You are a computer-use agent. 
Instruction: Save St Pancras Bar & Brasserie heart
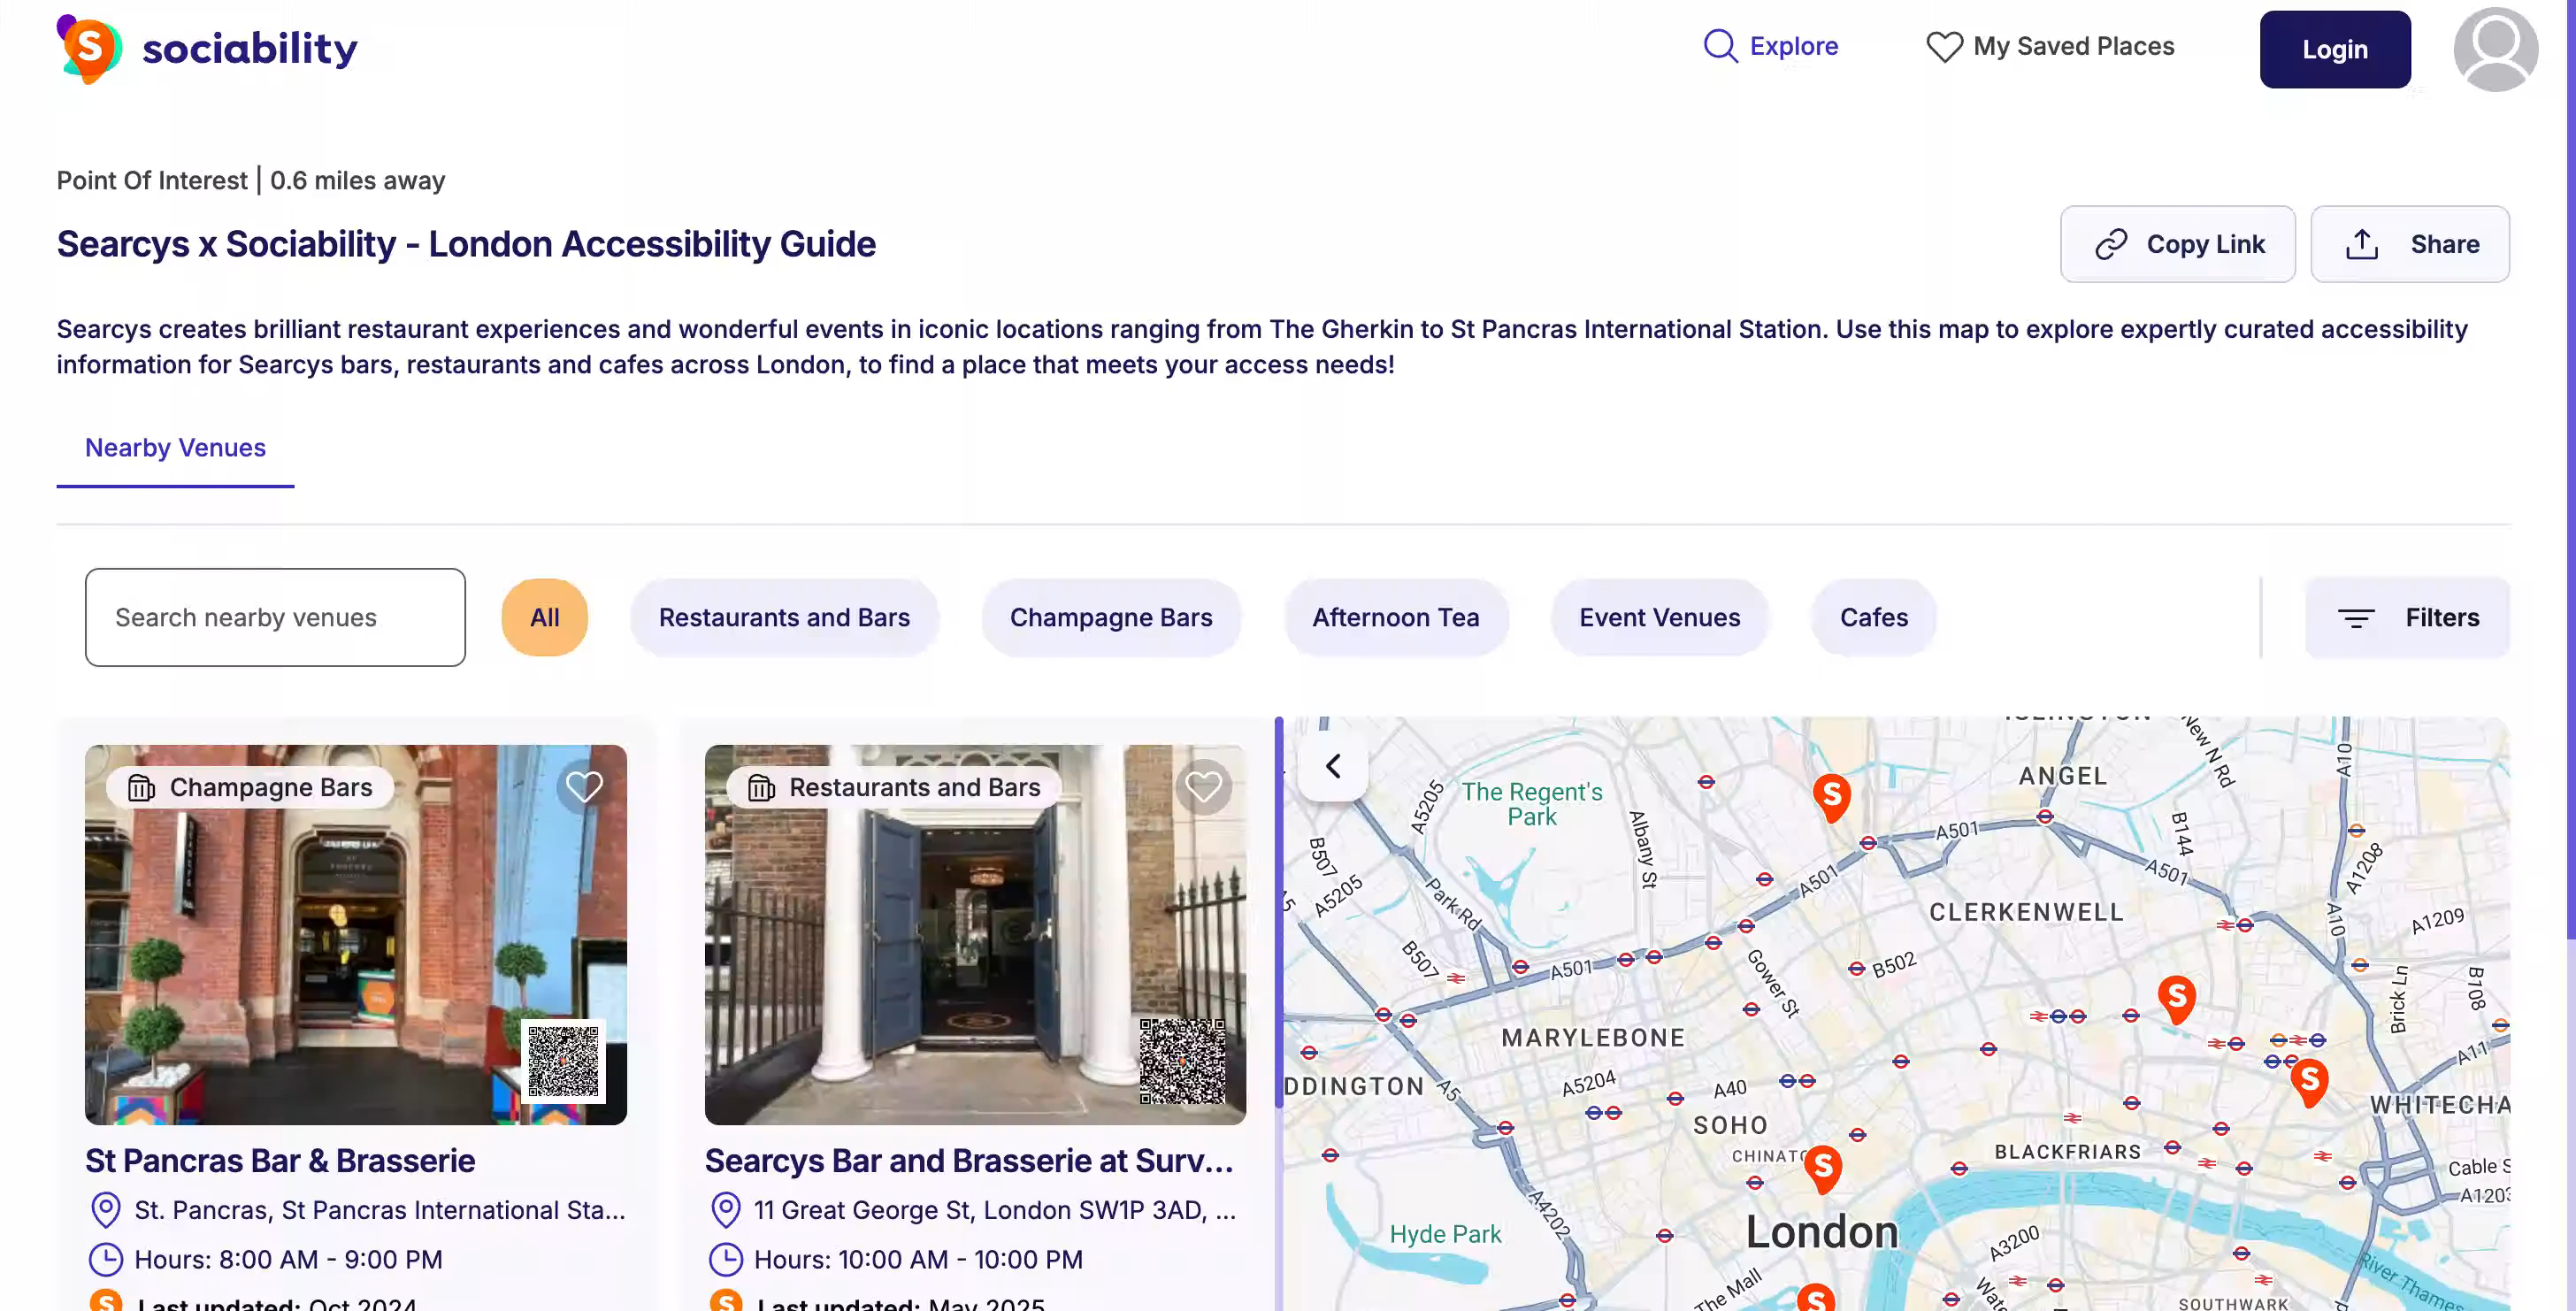584,787
